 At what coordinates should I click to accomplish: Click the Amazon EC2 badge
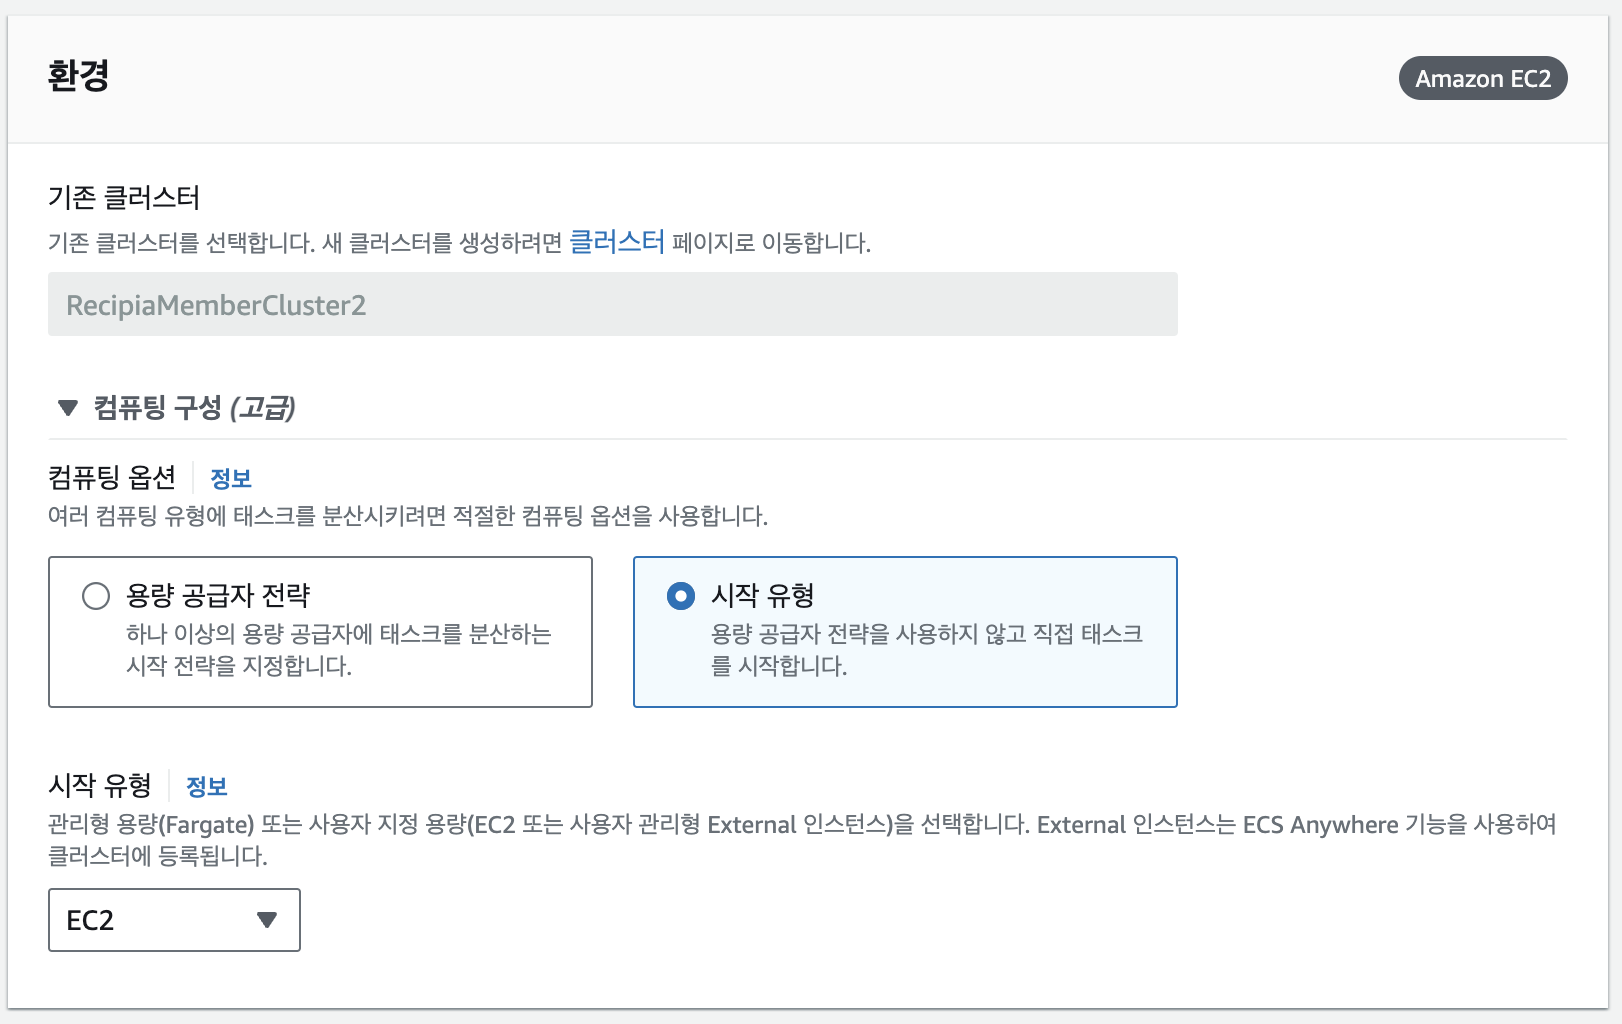click(x=1482, y=78)
